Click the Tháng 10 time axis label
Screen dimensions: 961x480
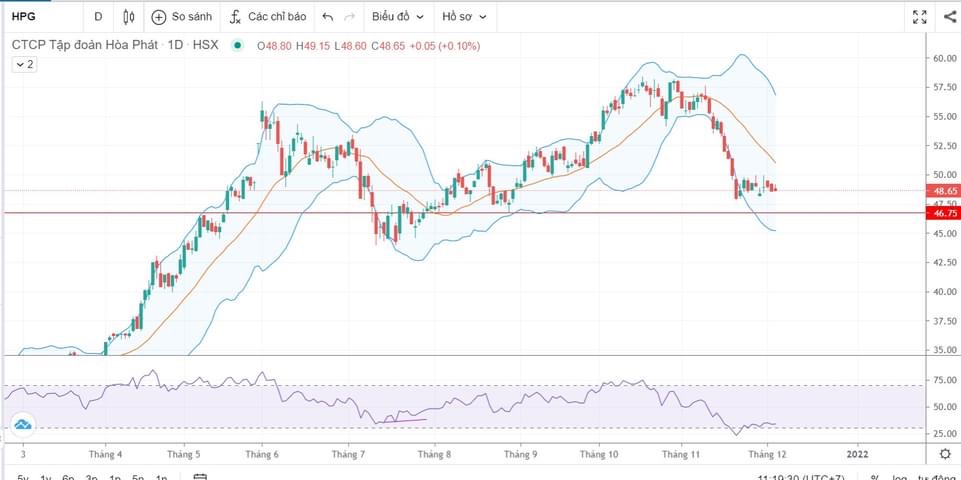pyautogui.click(x=598, y=454)
